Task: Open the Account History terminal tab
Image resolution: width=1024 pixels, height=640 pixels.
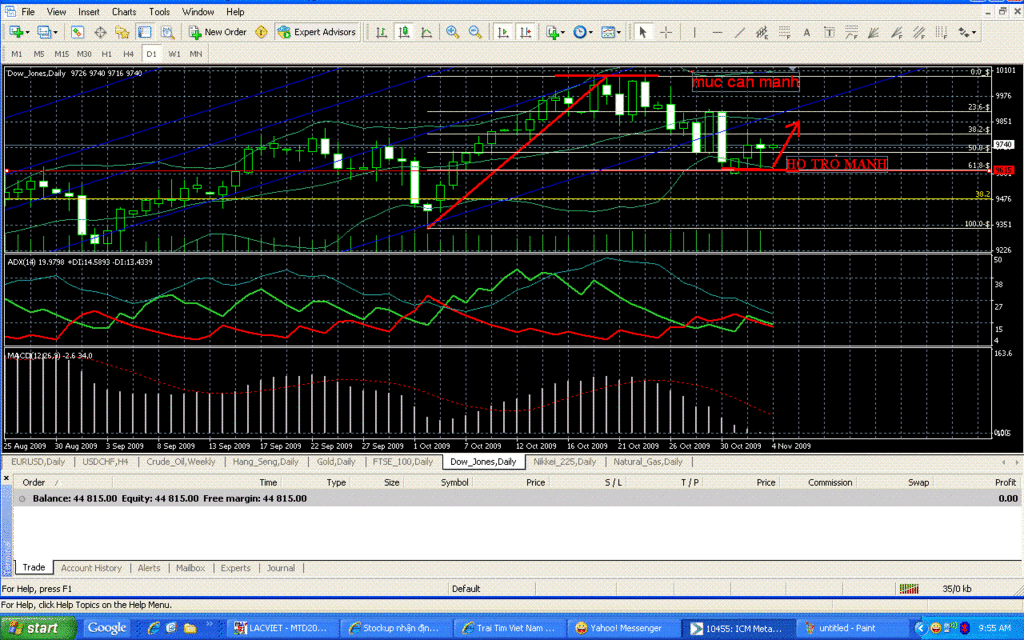Action: 91,568
